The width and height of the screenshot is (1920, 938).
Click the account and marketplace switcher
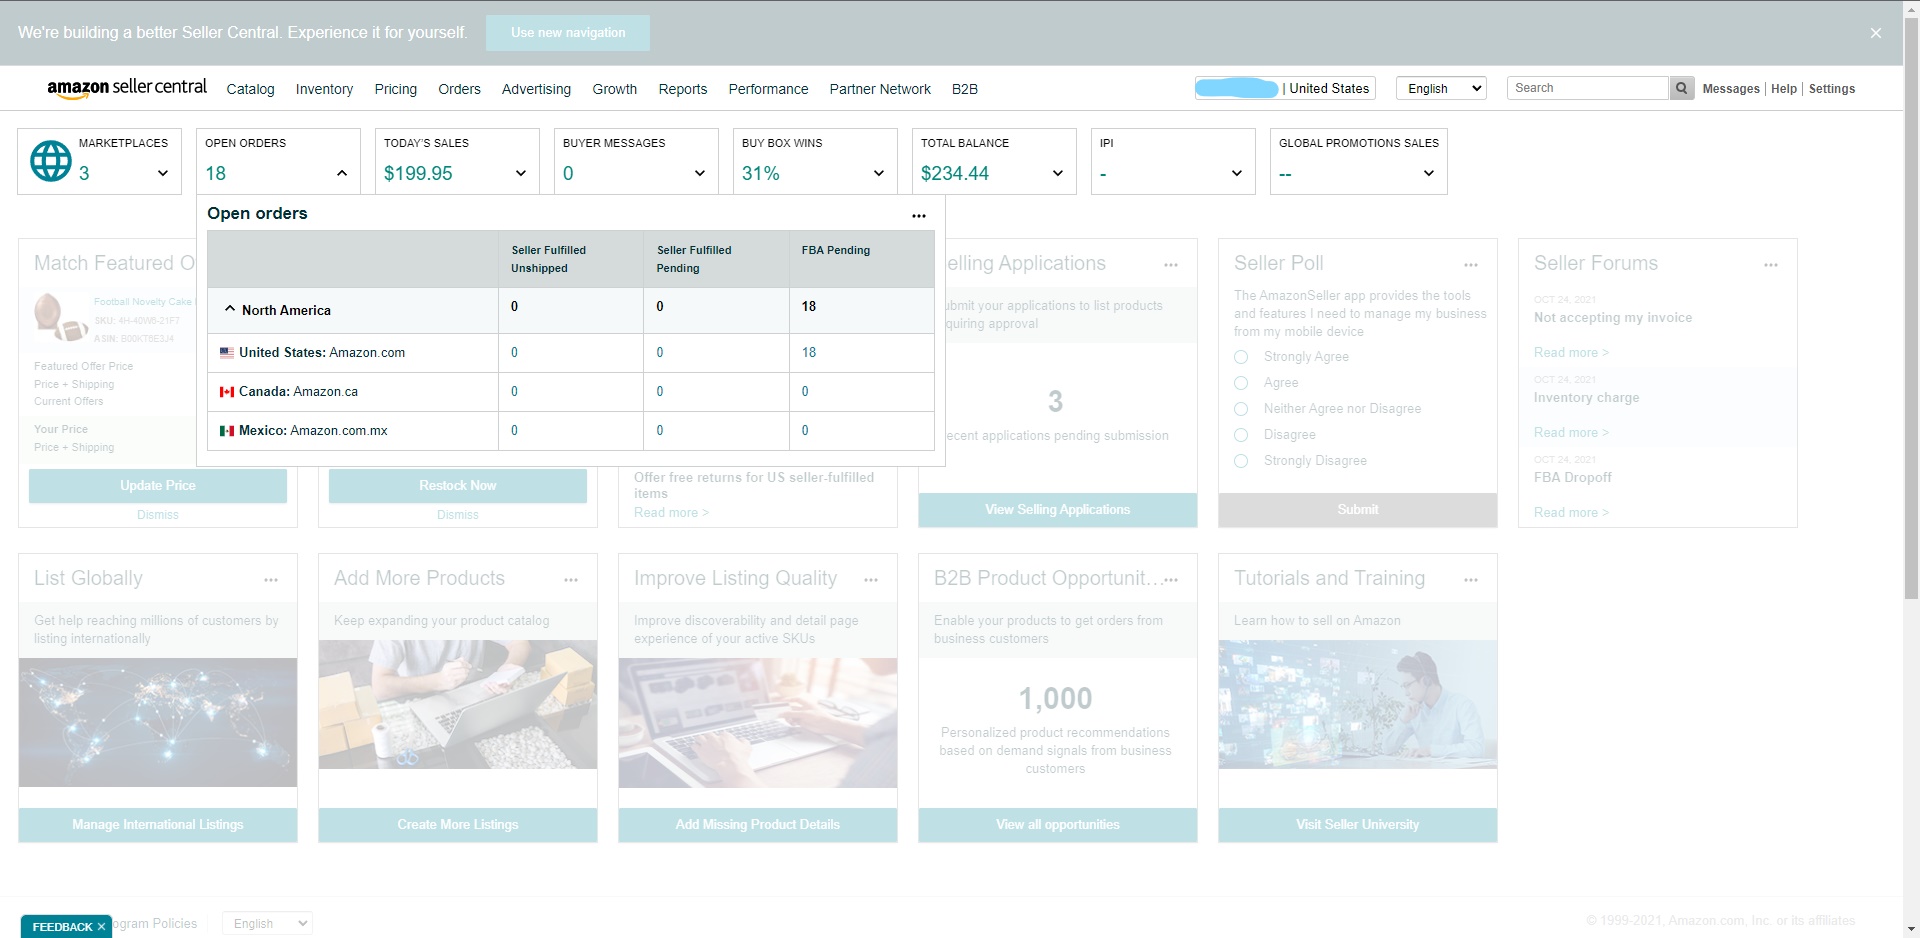tap(1285, 88)
